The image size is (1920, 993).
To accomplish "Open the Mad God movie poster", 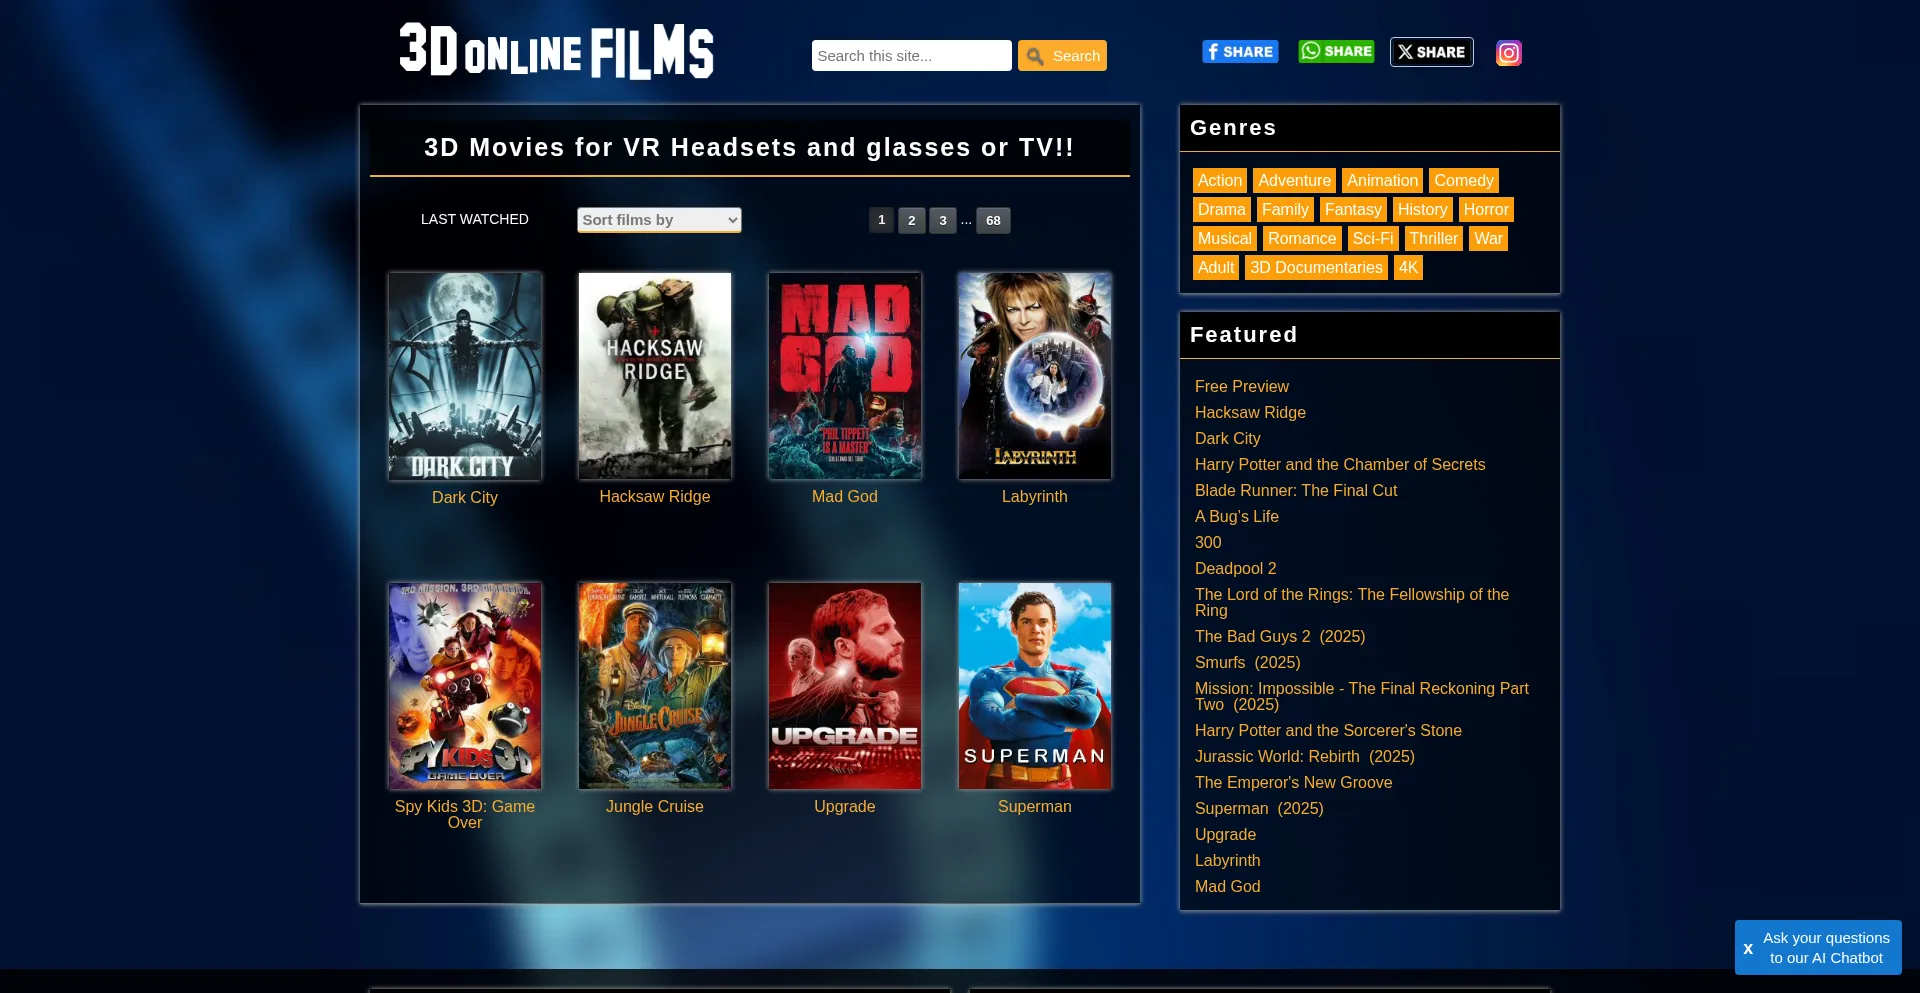I will click(845, 376).
